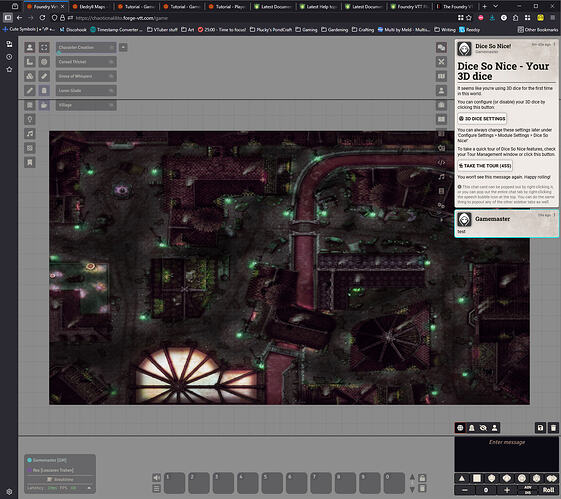The height and width of the screenshot is (499, 561).
Task: Switch to Character Creation scene
Action: click(86, 47)
